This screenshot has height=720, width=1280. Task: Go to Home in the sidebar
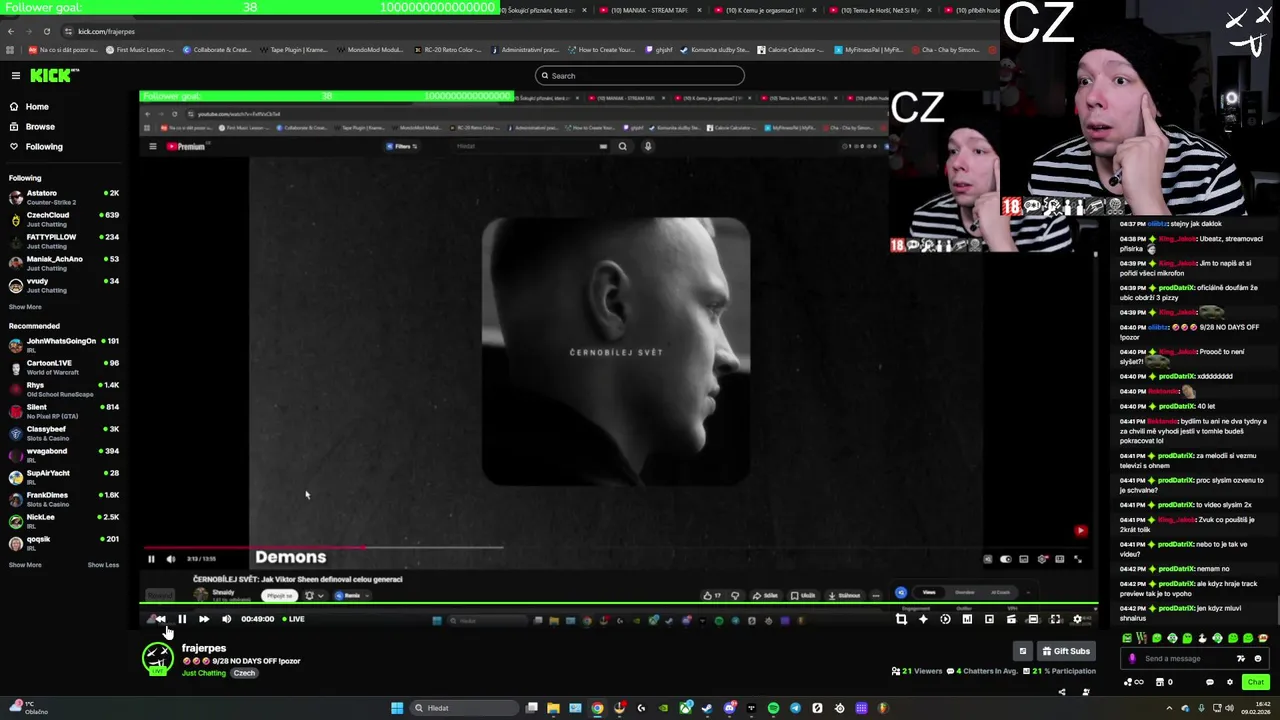click(x=37, y=106)
